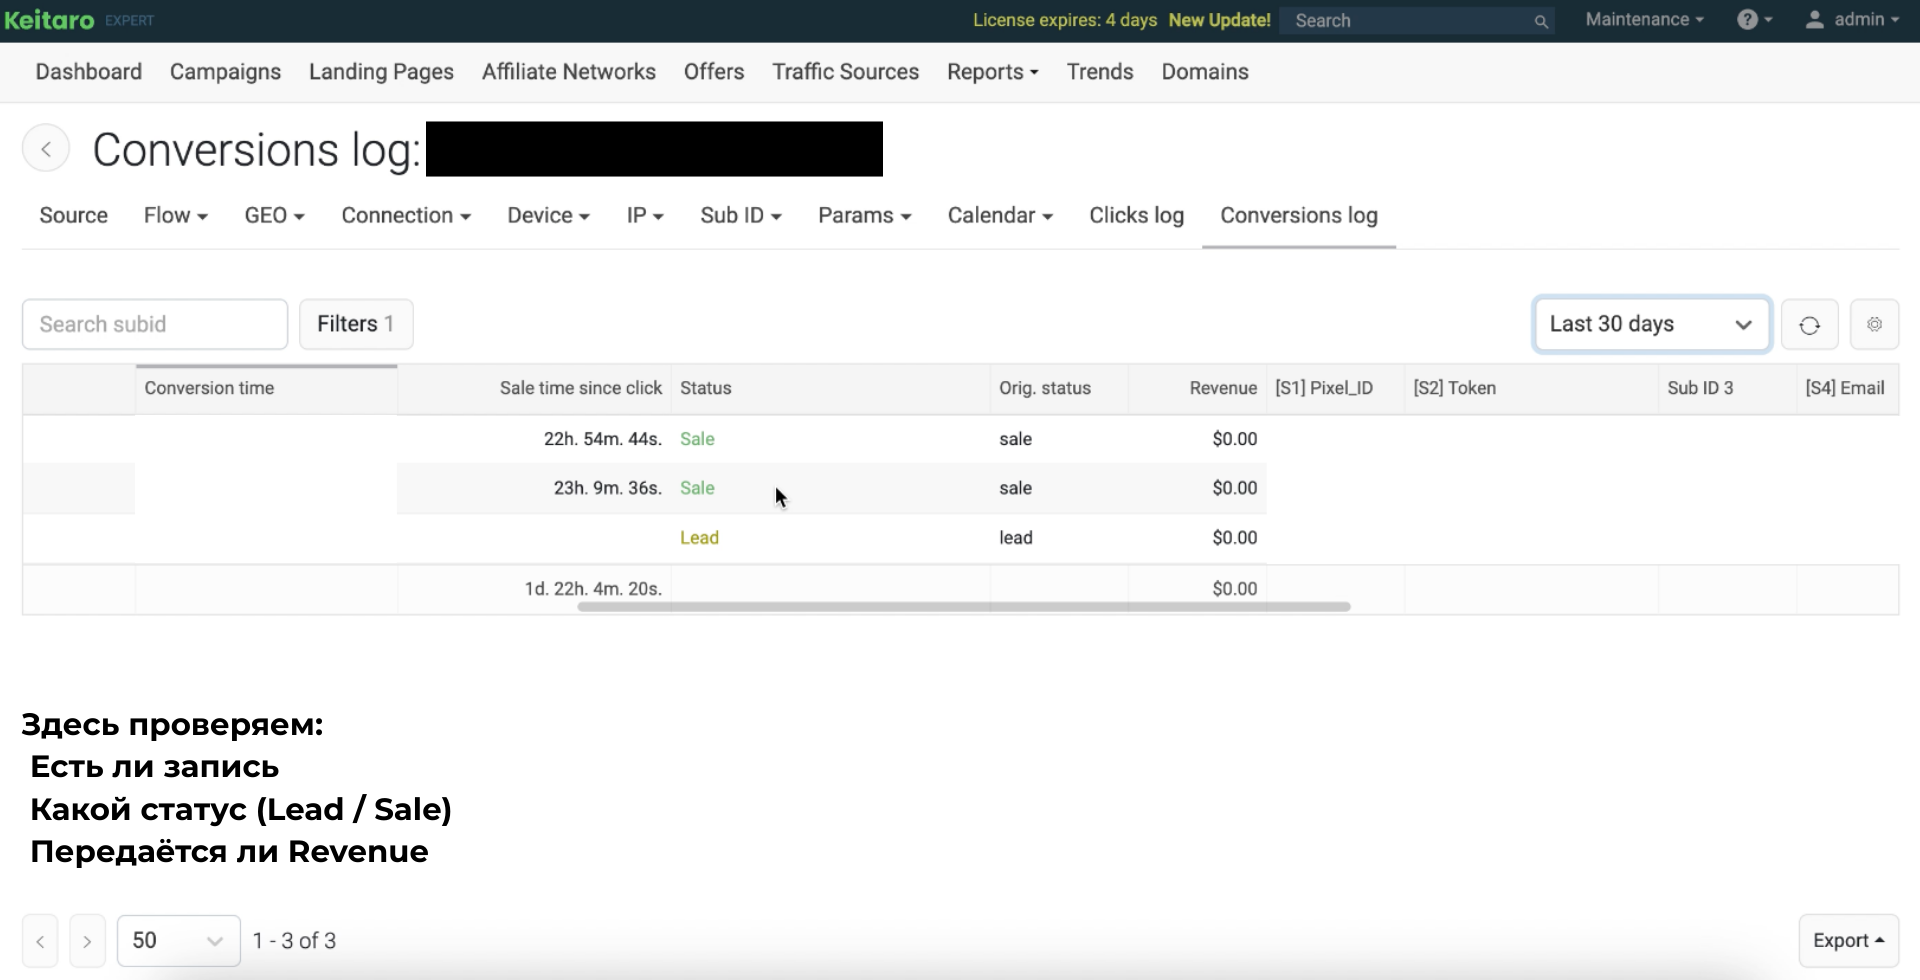Focus the Search subid field
Image resolution: width=1920 pixels, height=980 pixels.
pos(155,324)
